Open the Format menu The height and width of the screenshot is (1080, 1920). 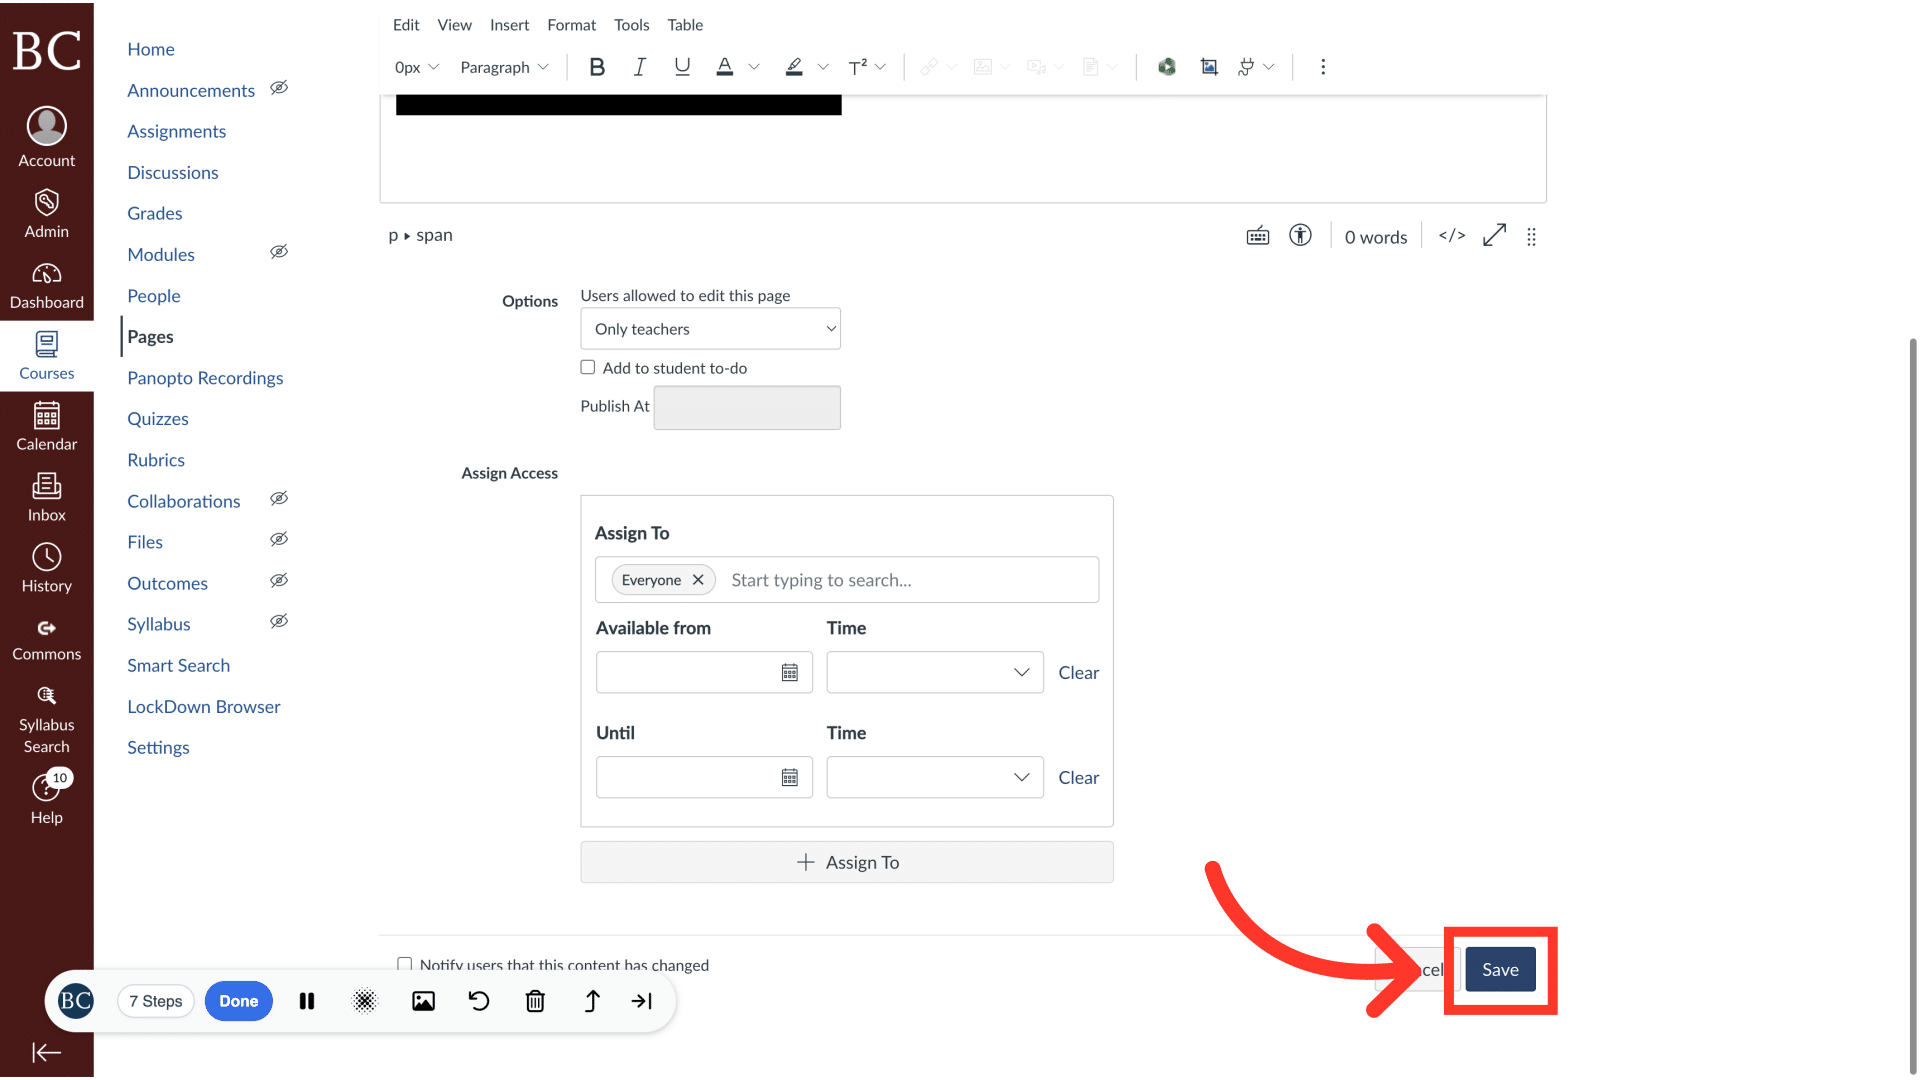tap(571, 25)
